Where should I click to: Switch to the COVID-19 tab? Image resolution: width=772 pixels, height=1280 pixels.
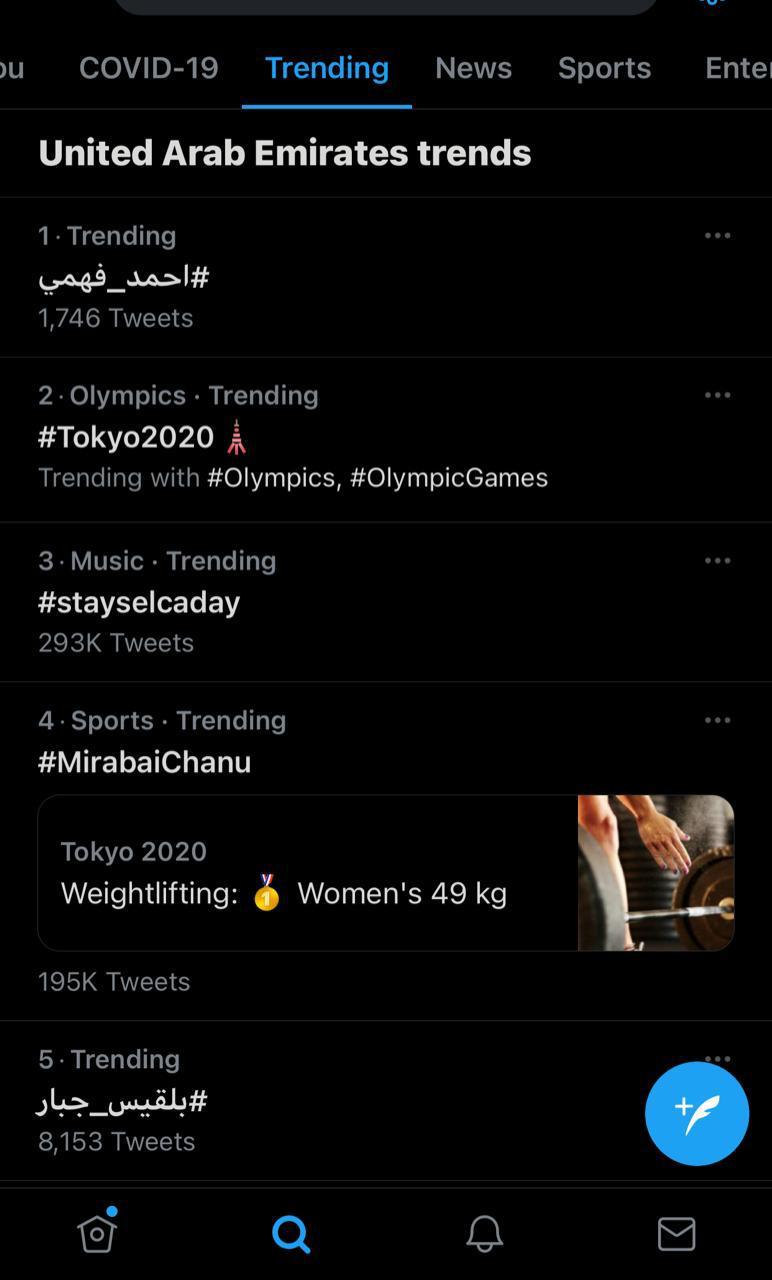(x=148, y=68)
